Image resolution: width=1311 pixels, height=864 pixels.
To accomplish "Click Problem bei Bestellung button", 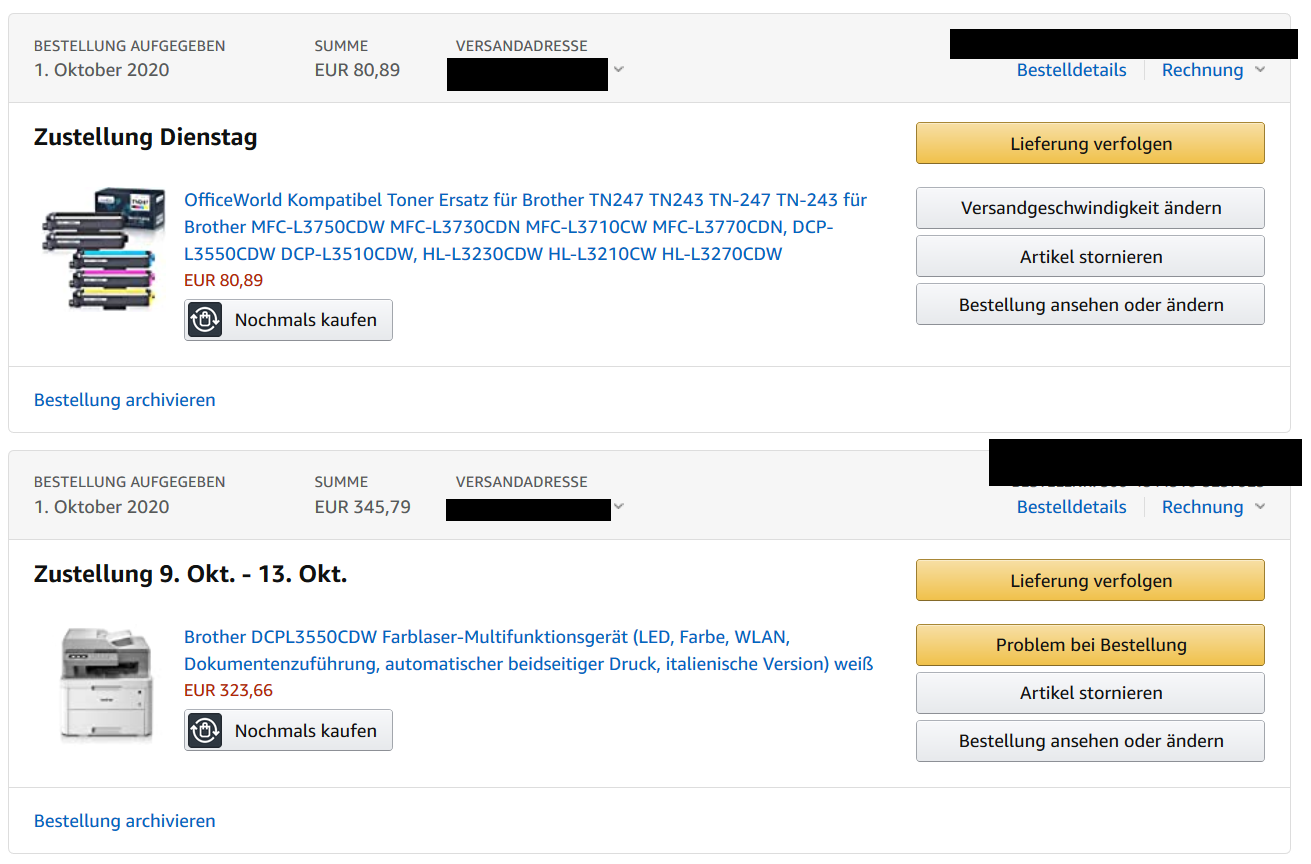I will pyautogui.click(x=1090, y=645).
